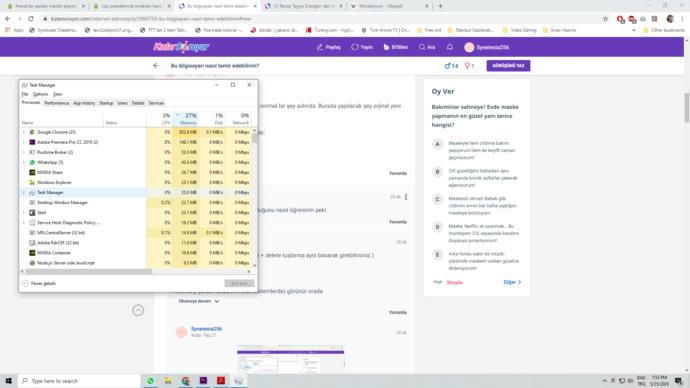Open File Explorer from the taskbar
The height and width of the screenshot is (388, 690).
coord(168,381)
